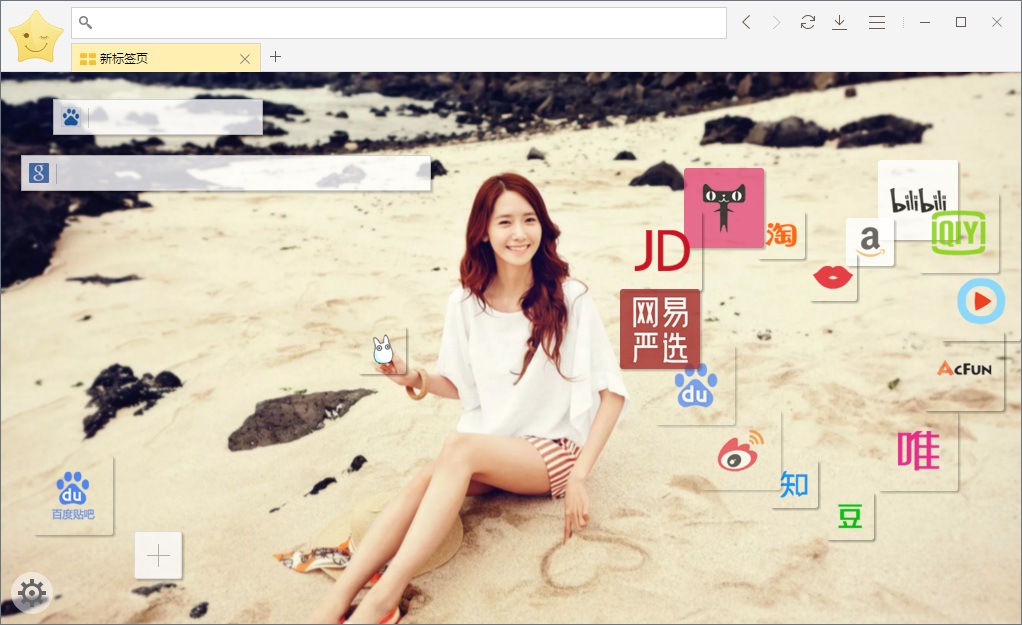The width and height of the screenshot is (1022, 625).
Task: Click the magnifier icon in address bar
Action: [85, 23]
